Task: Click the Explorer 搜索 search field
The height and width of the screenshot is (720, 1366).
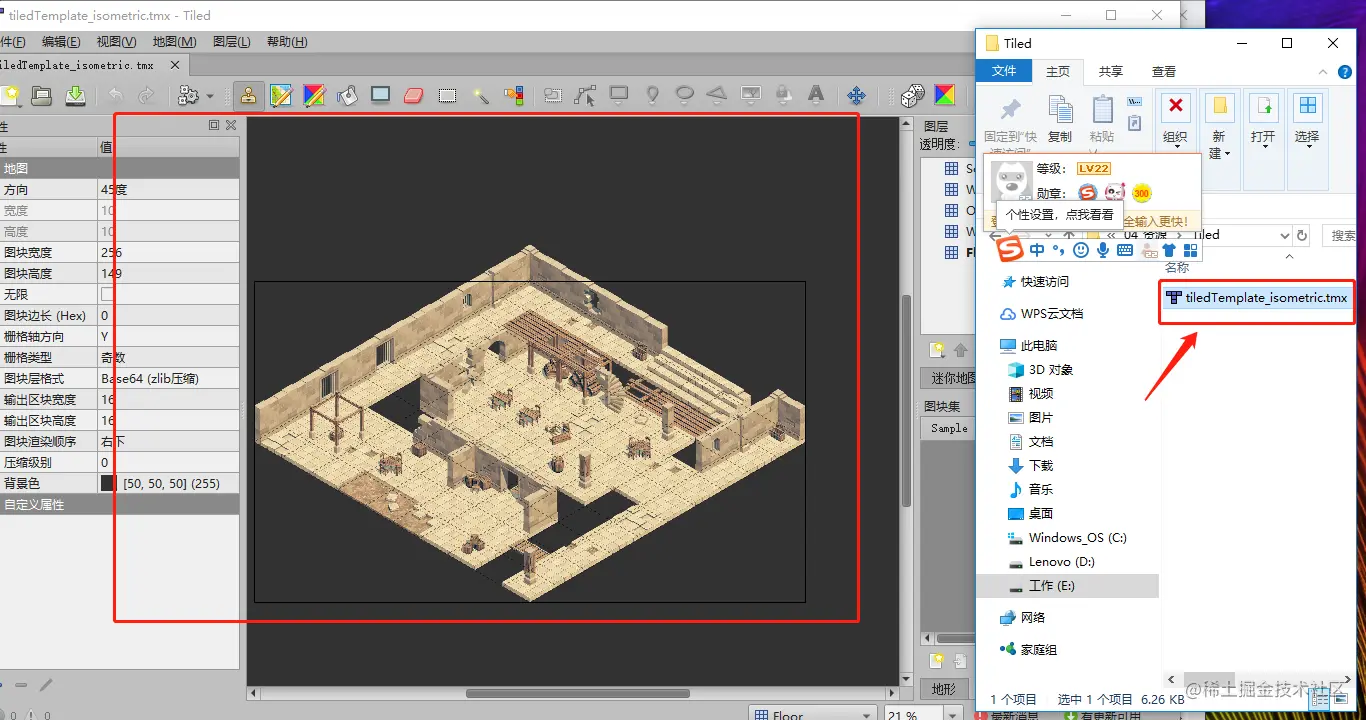Action: coord(1341,235)
